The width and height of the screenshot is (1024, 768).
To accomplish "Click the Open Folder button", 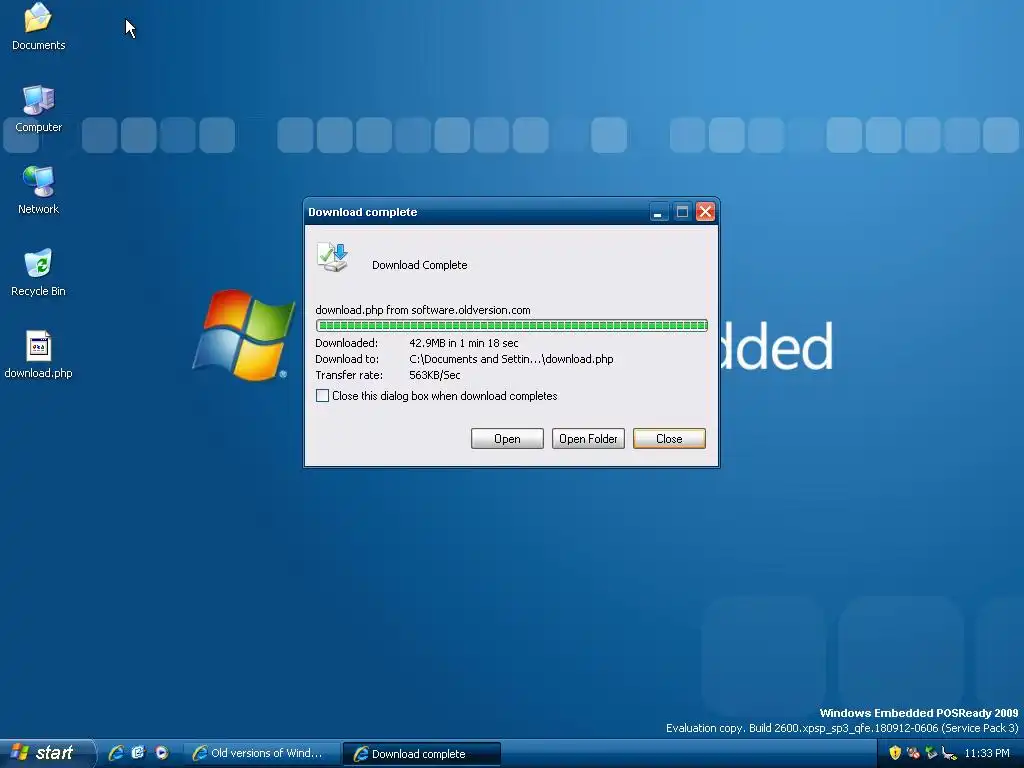I will (x=588, y=439).
